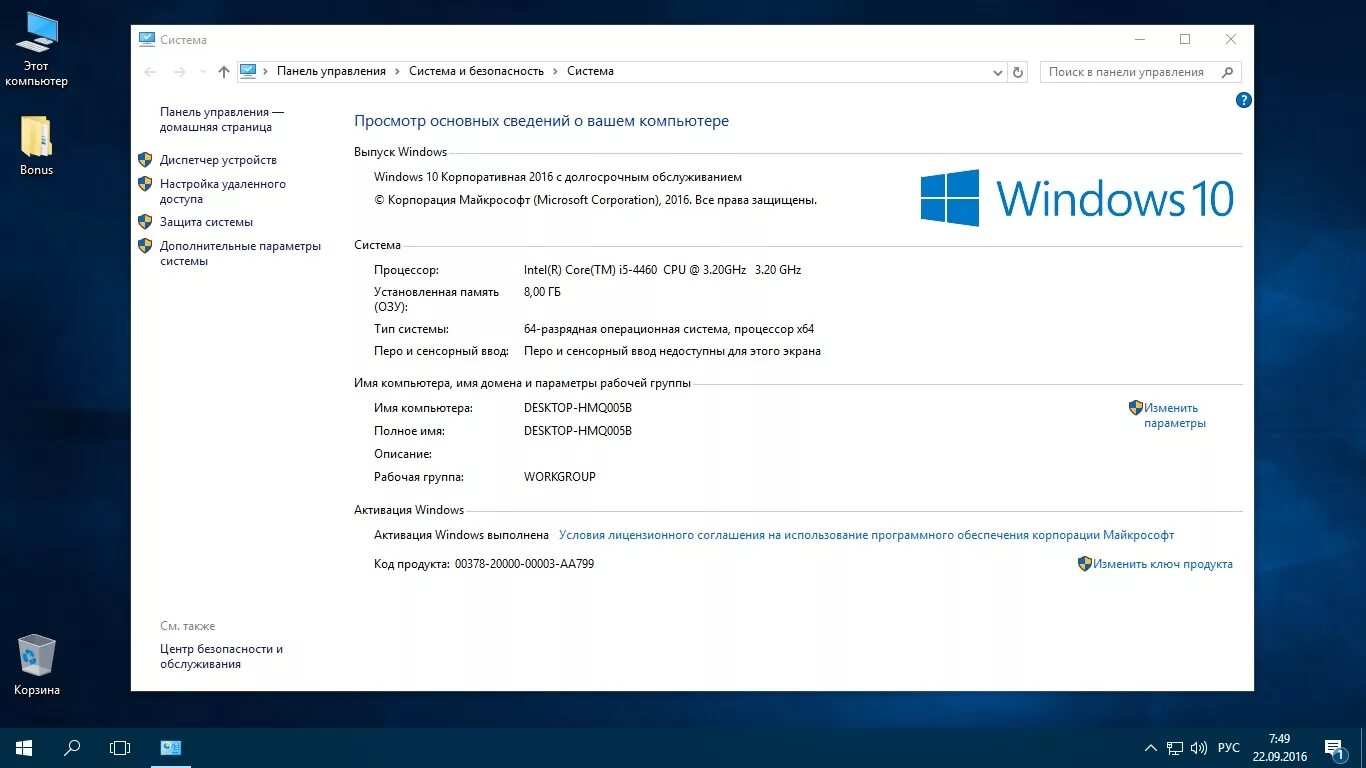1366x768 pixels.
Task: Click shield icon beside Диспетчер устройств
Action: tap(145, 160)
